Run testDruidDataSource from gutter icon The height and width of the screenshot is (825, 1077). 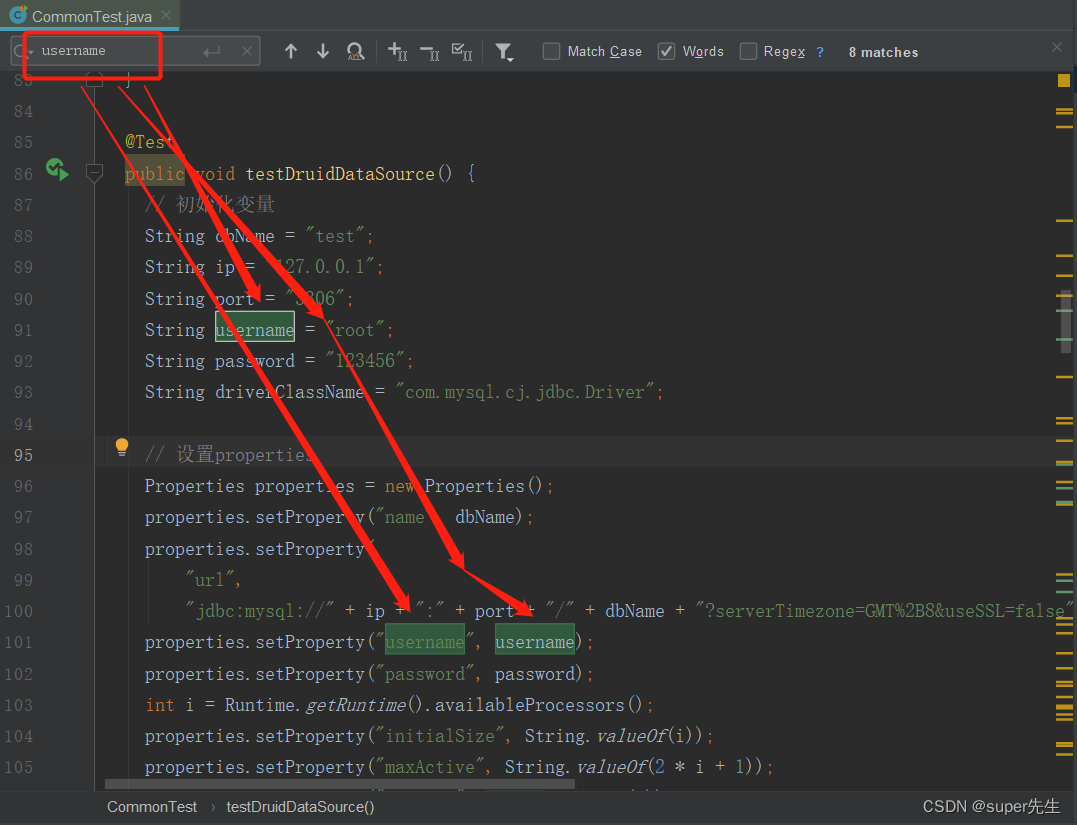[x=57, y=169]
